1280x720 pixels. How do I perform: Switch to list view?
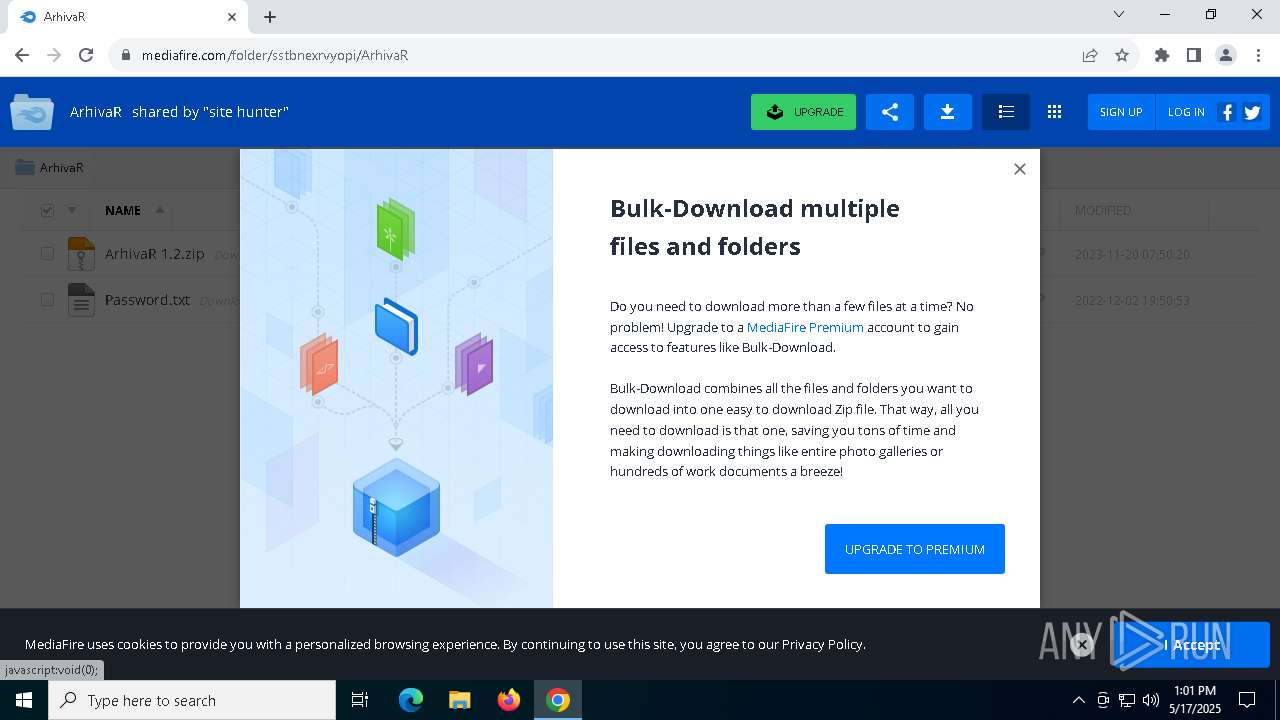[x=1006, y=112]
